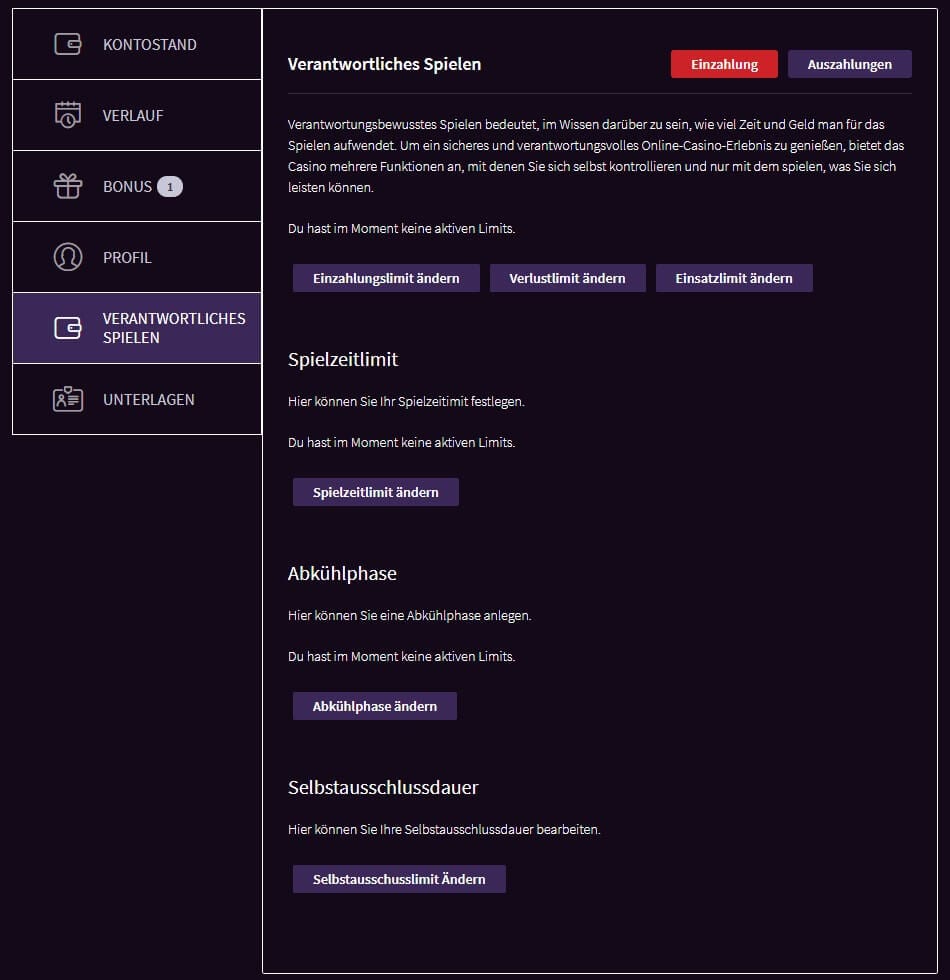This screenshot has width=950, height=980.
Task: Click the Verlauf calendar icon
Action: point(67,115)
